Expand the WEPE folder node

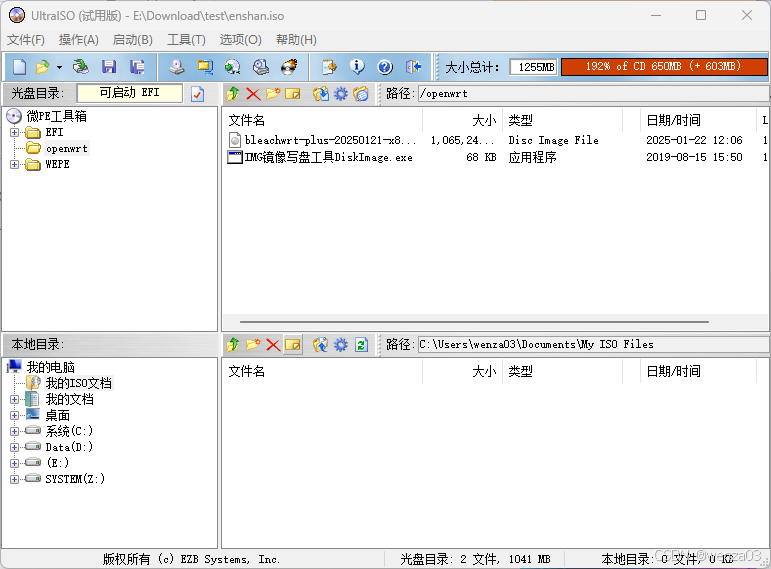click(x=14, y=164)
